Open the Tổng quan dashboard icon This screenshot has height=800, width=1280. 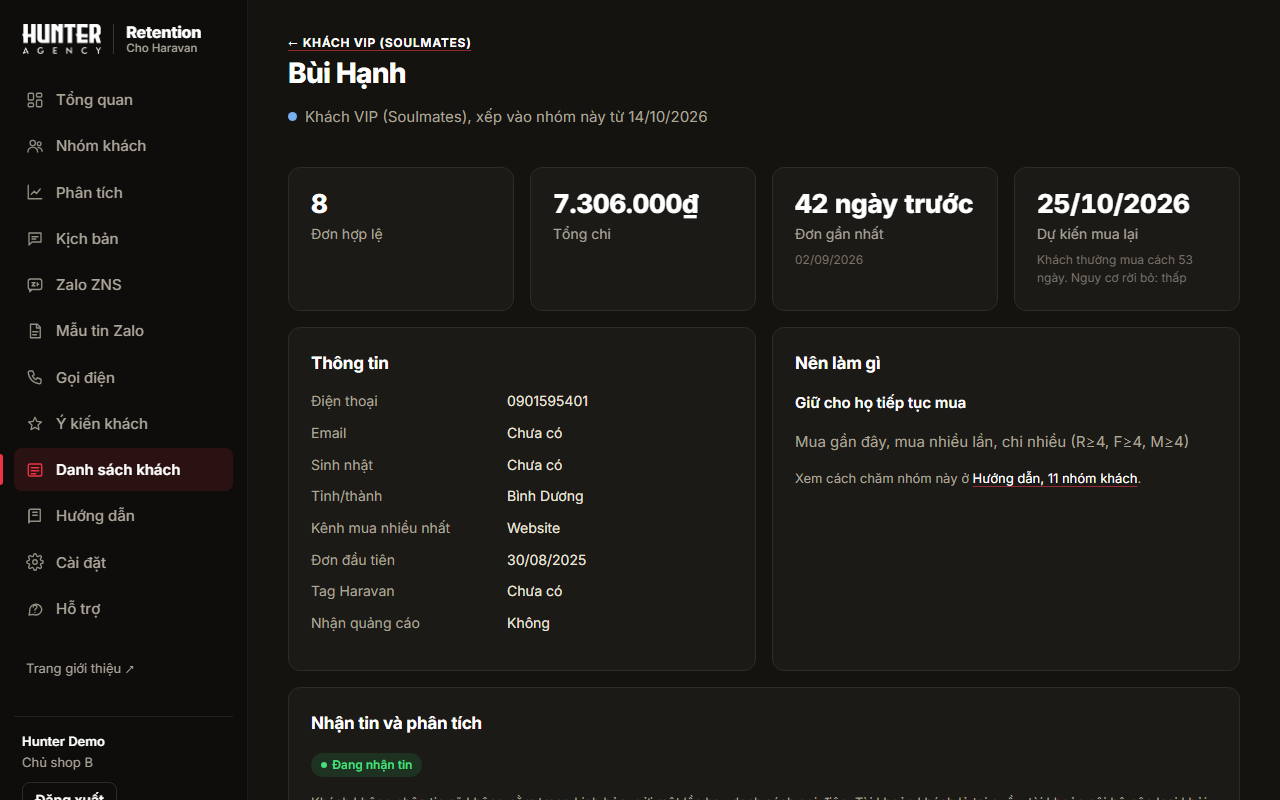coord(35,100)
